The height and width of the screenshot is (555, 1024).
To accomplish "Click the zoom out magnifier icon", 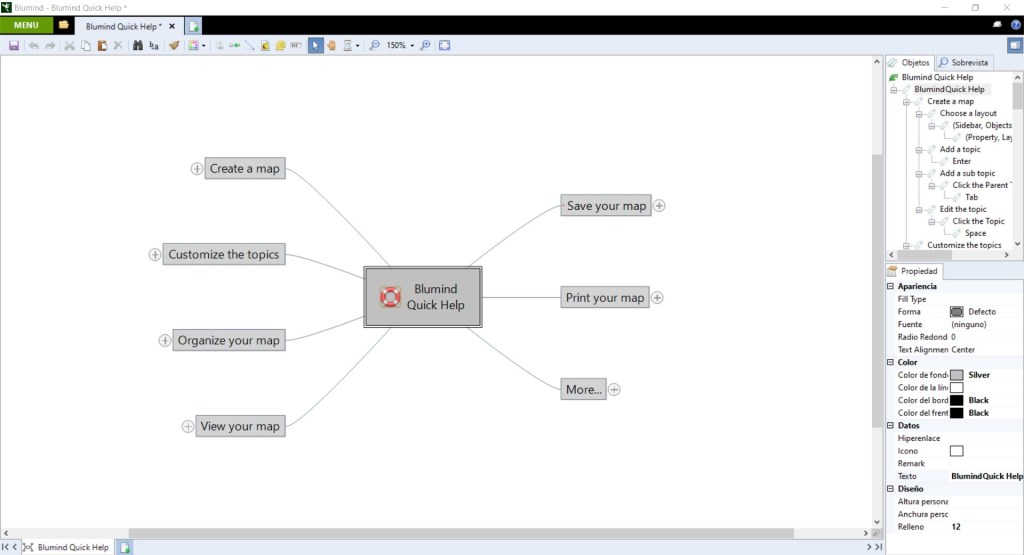I will click(374, 45).
